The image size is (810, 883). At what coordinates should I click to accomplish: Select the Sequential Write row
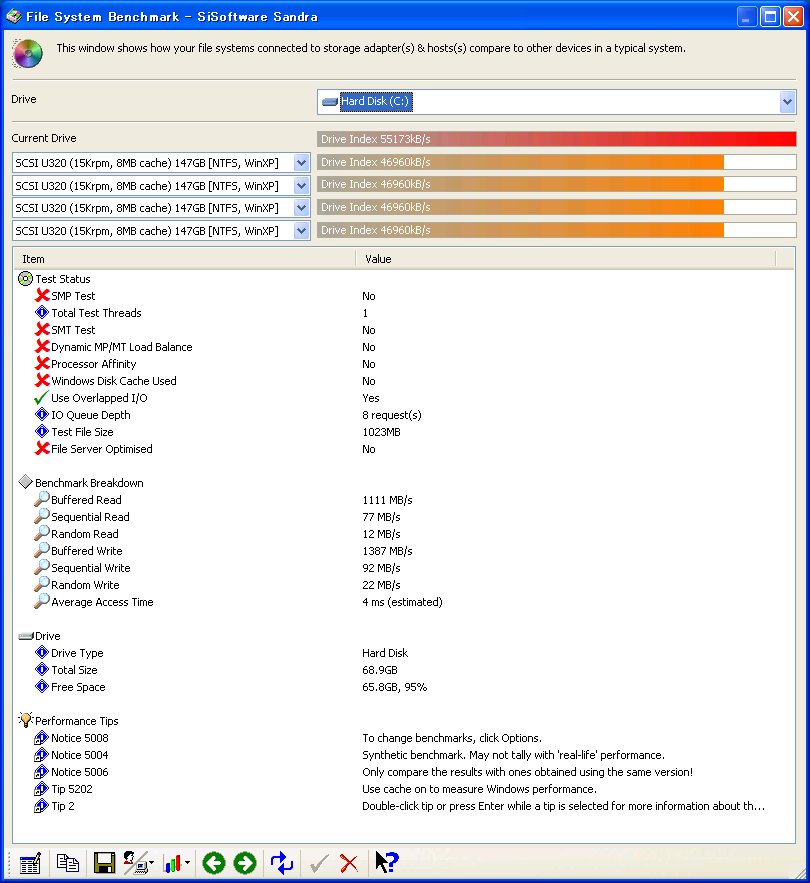coord(403,568)
